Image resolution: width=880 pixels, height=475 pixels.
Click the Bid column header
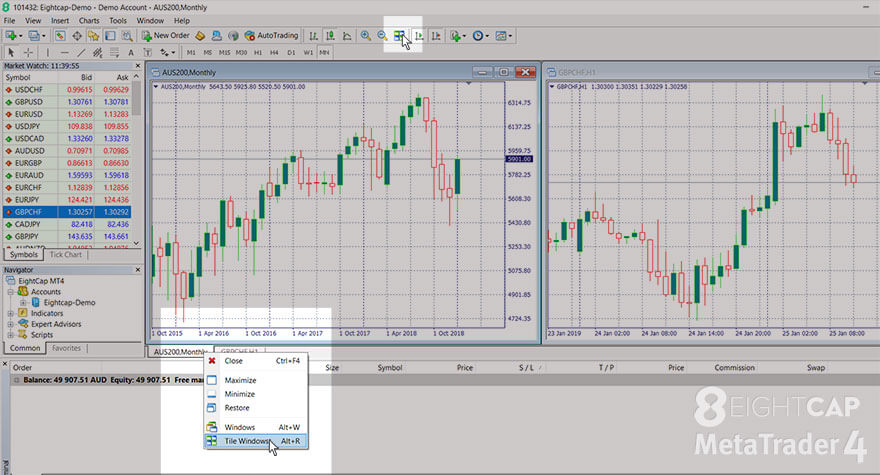click(86, 77)
